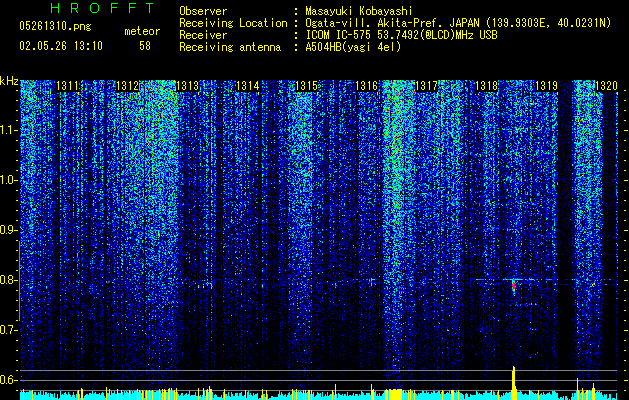The image size is (629, 400).
Task: Click the A504HB(yagi 4el) antenna text
Action: [x=353, y=47]
